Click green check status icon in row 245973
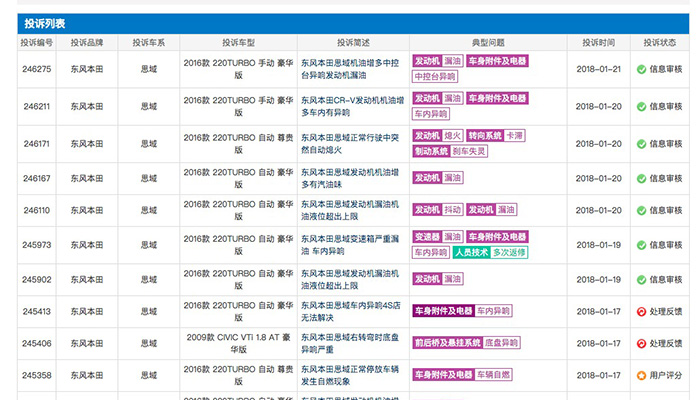This screenshot has width=700, height=400. click(x=642, y=245)
